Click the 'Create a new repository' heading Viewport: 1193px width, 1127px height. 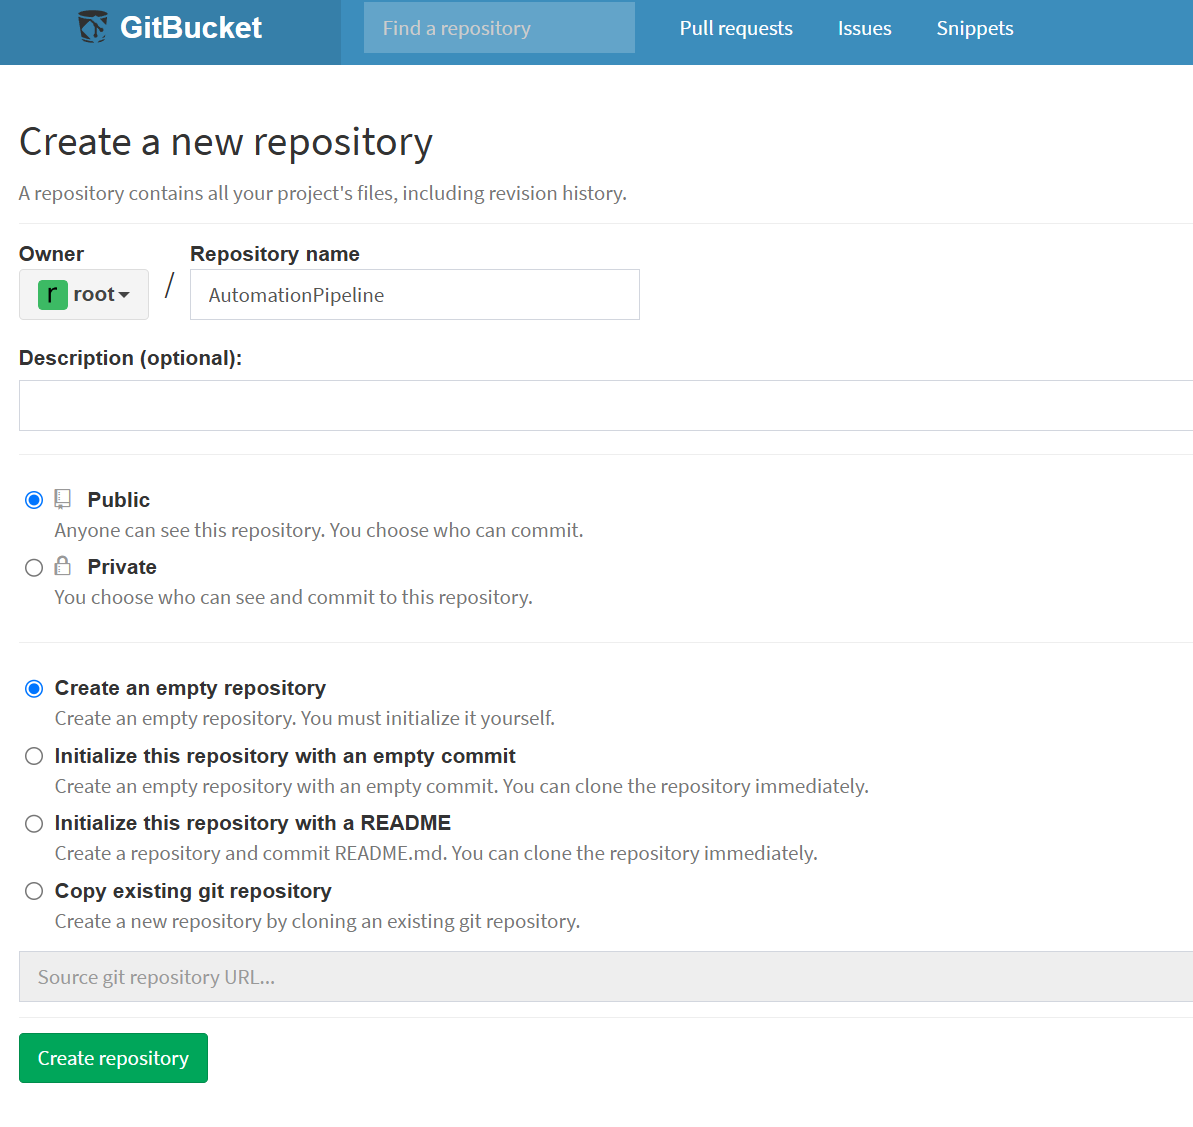tap(226, 142)
